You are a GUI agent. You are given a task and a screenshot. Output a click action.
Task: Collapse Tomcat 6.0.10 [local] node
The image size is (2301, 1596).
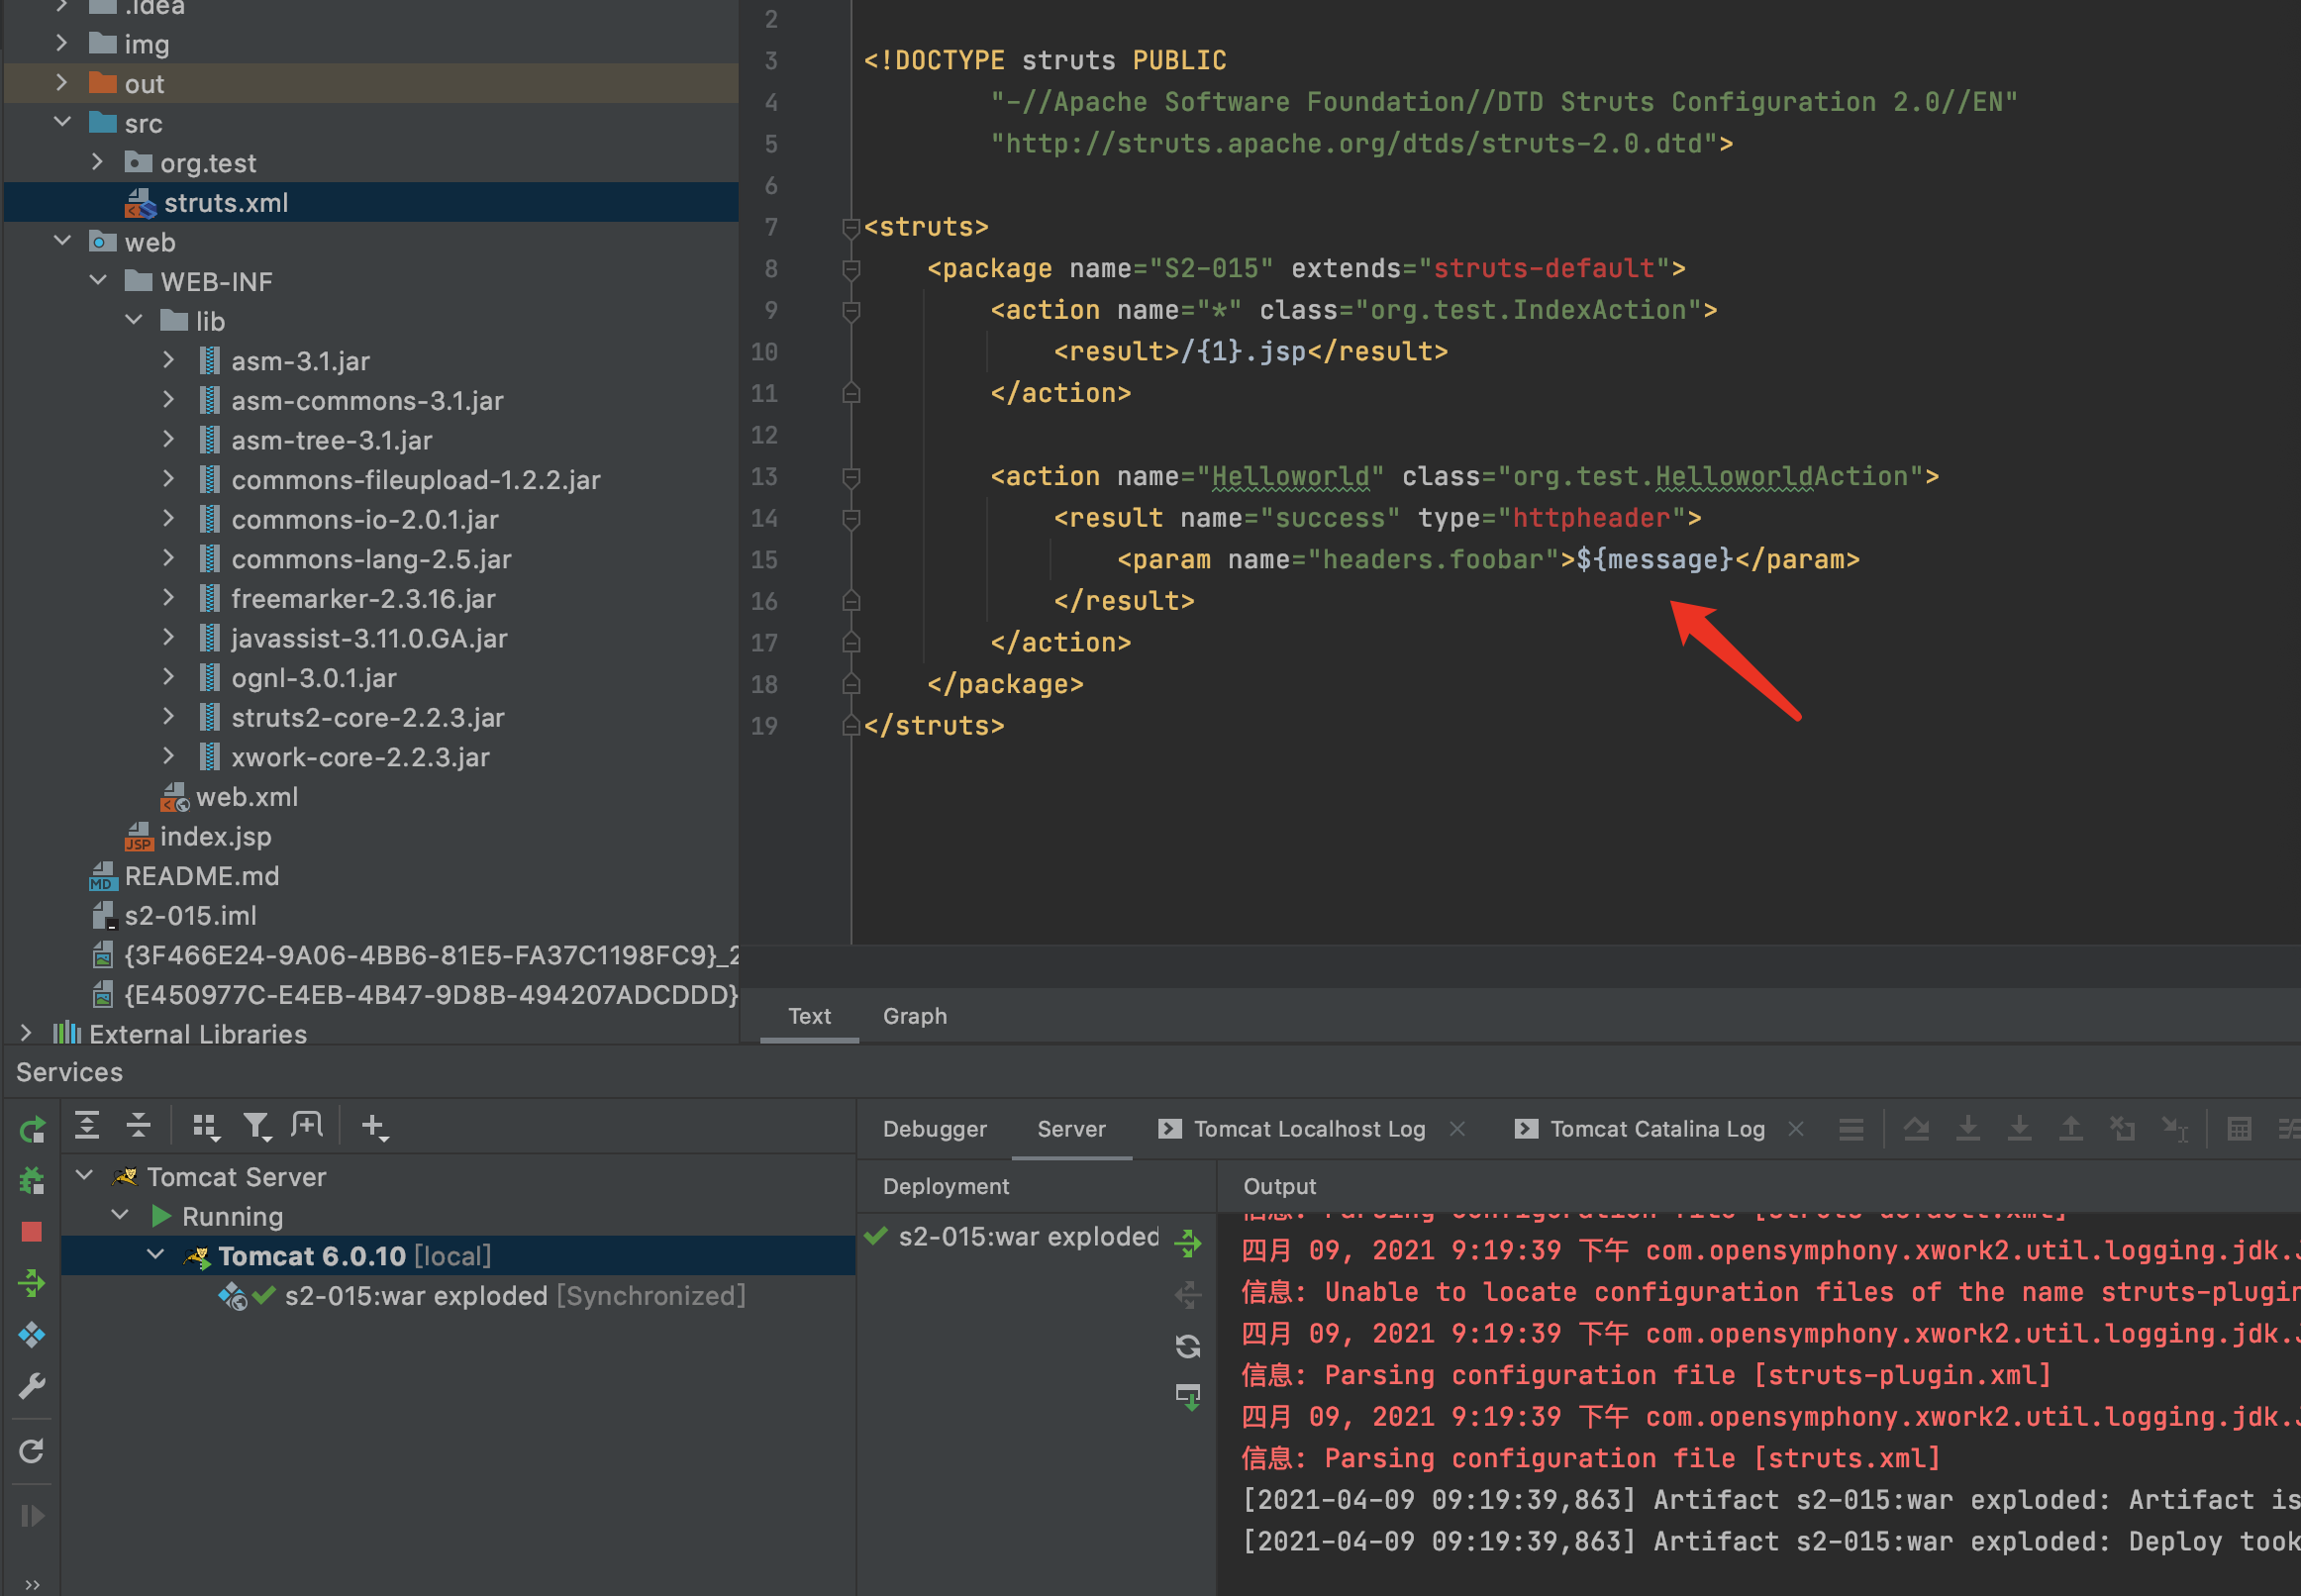tap(156, 1254)
